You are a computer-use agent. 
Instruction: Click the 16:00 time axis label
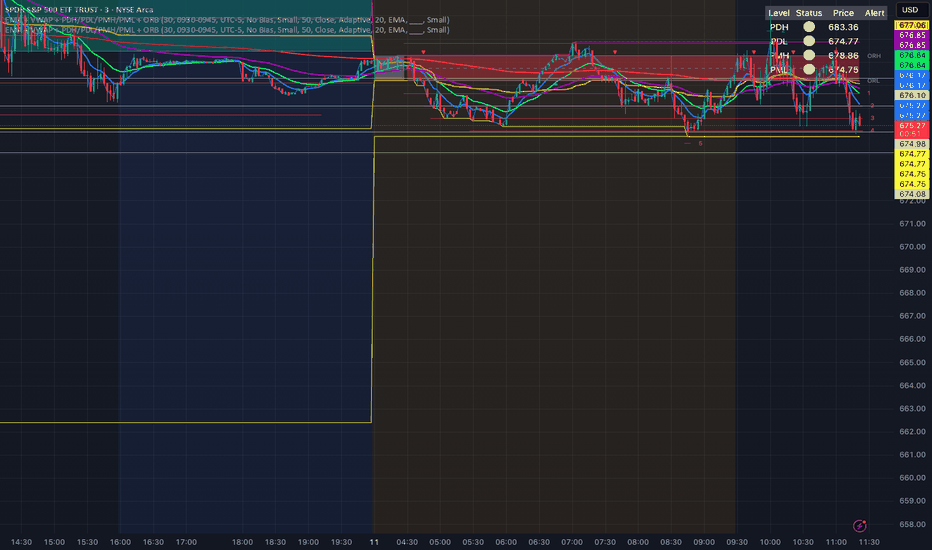pyautogui.click(x=119, y=541)
